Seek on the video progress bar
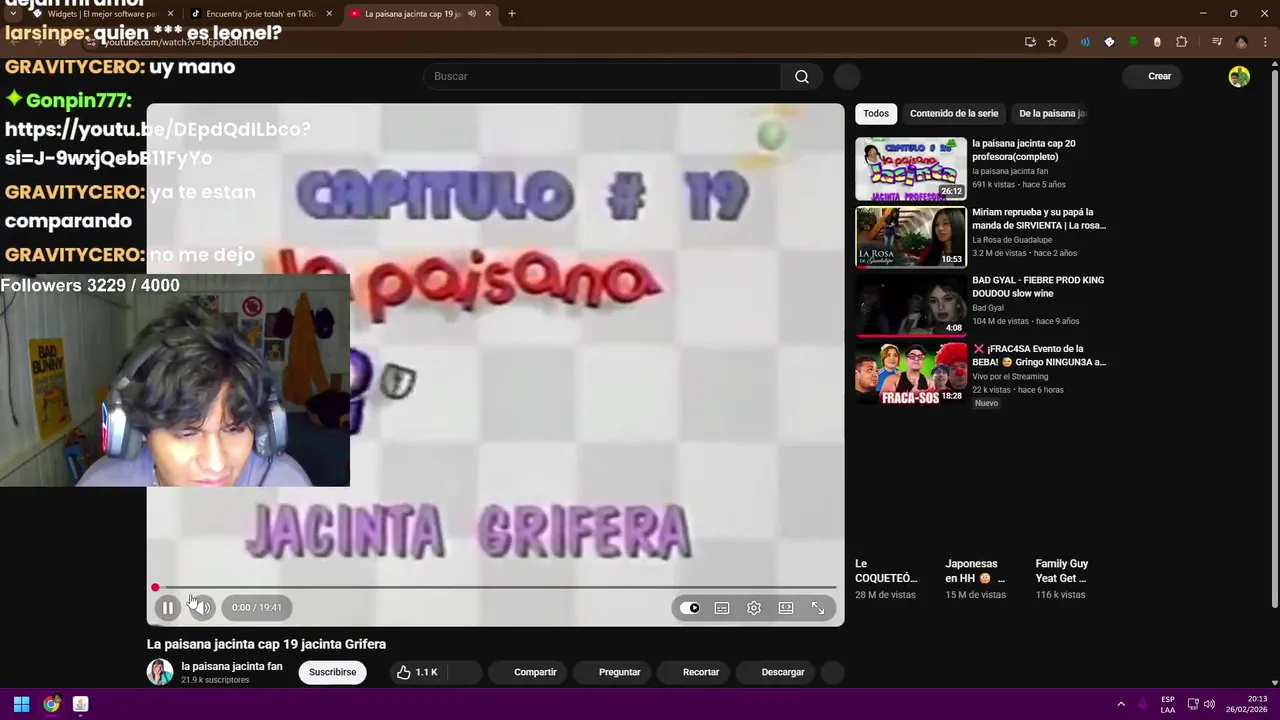 pyautogui.click(x=495, y=588)
